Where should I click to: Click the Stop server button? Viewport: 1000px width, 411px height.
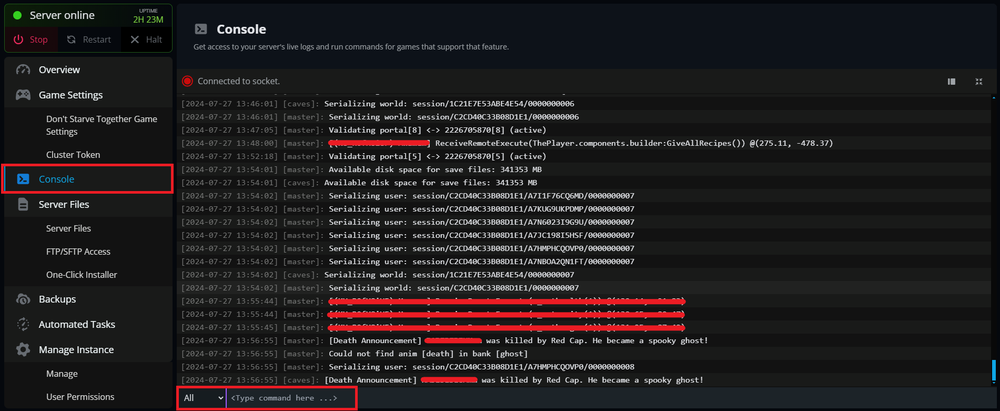click(x=30, y=40)
